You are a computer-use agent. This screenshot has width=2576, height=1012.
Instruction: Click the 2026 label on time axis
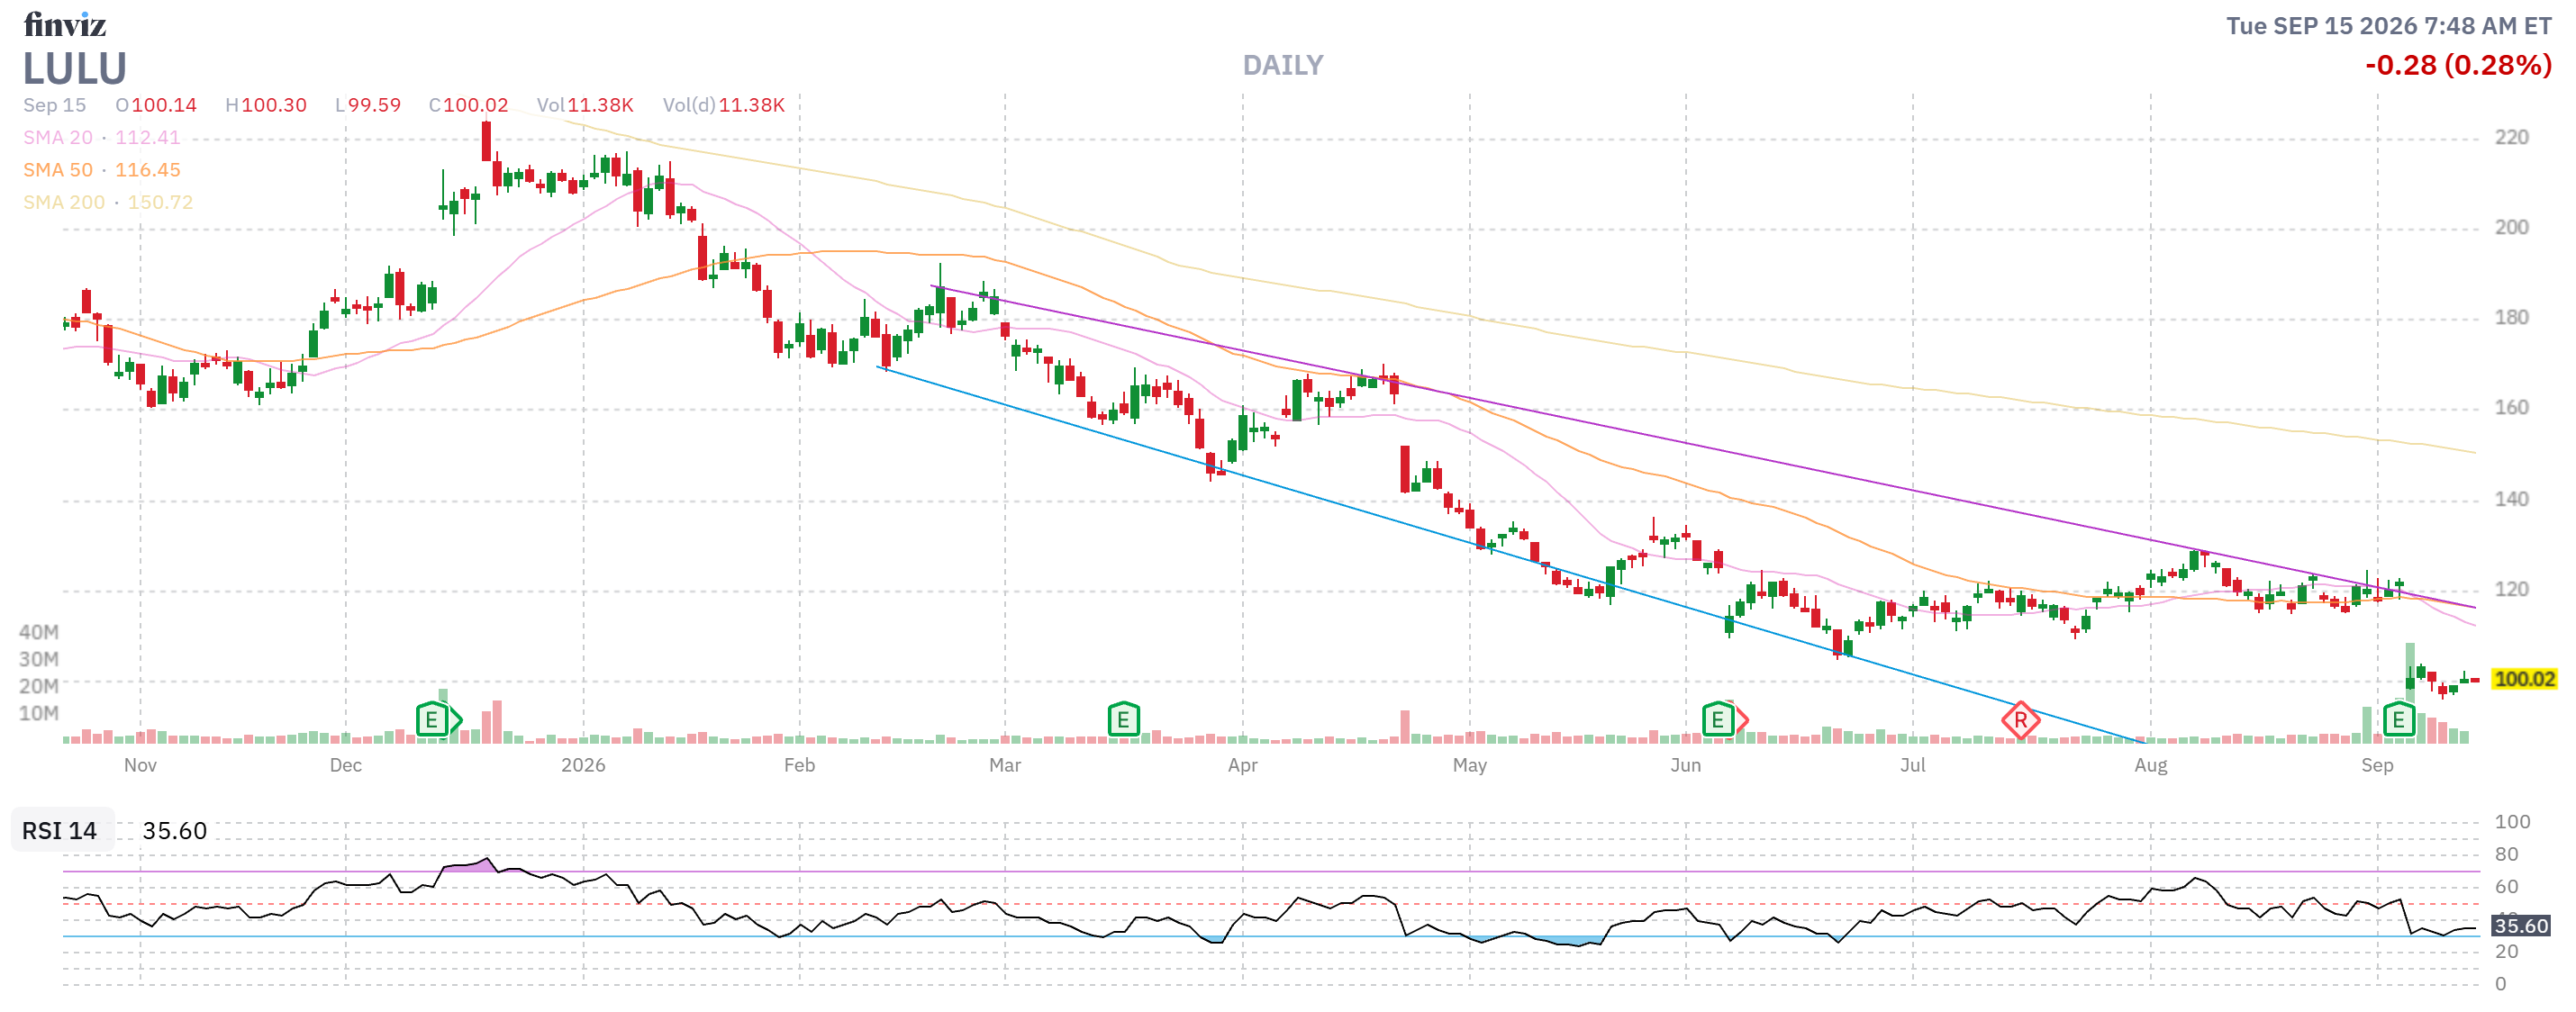coord(583,765)
